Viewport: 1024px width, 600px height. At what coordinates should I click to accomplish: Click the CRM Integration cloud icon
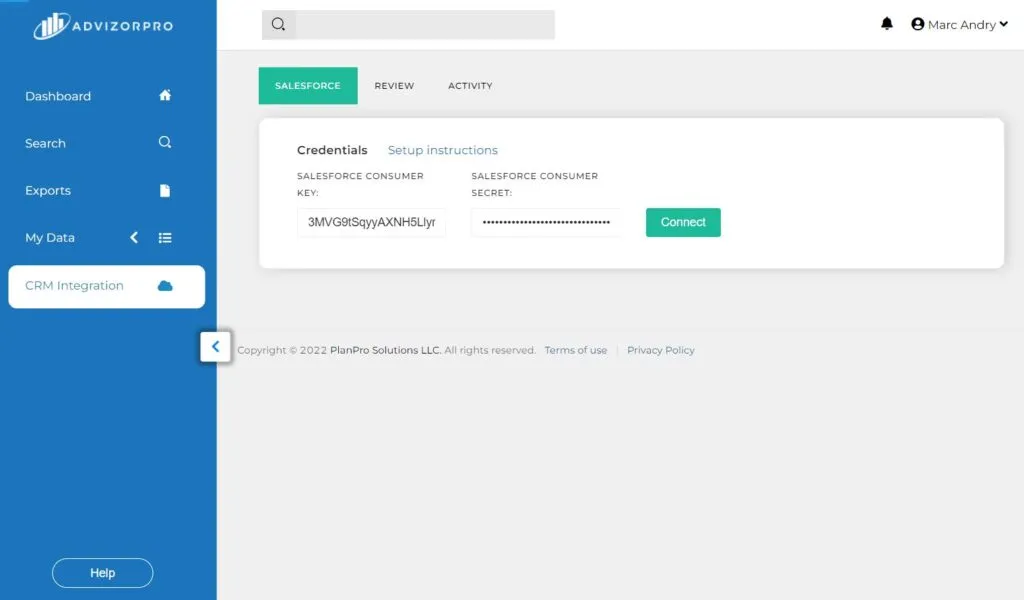click(x=165, y=285)
